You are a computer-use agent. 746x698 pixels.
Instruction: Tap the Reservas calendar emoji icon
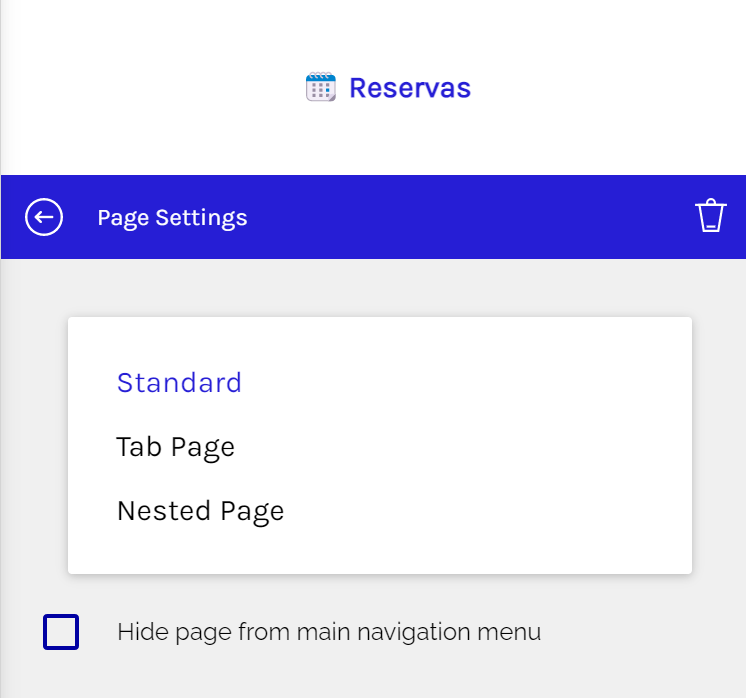[320, 88]
